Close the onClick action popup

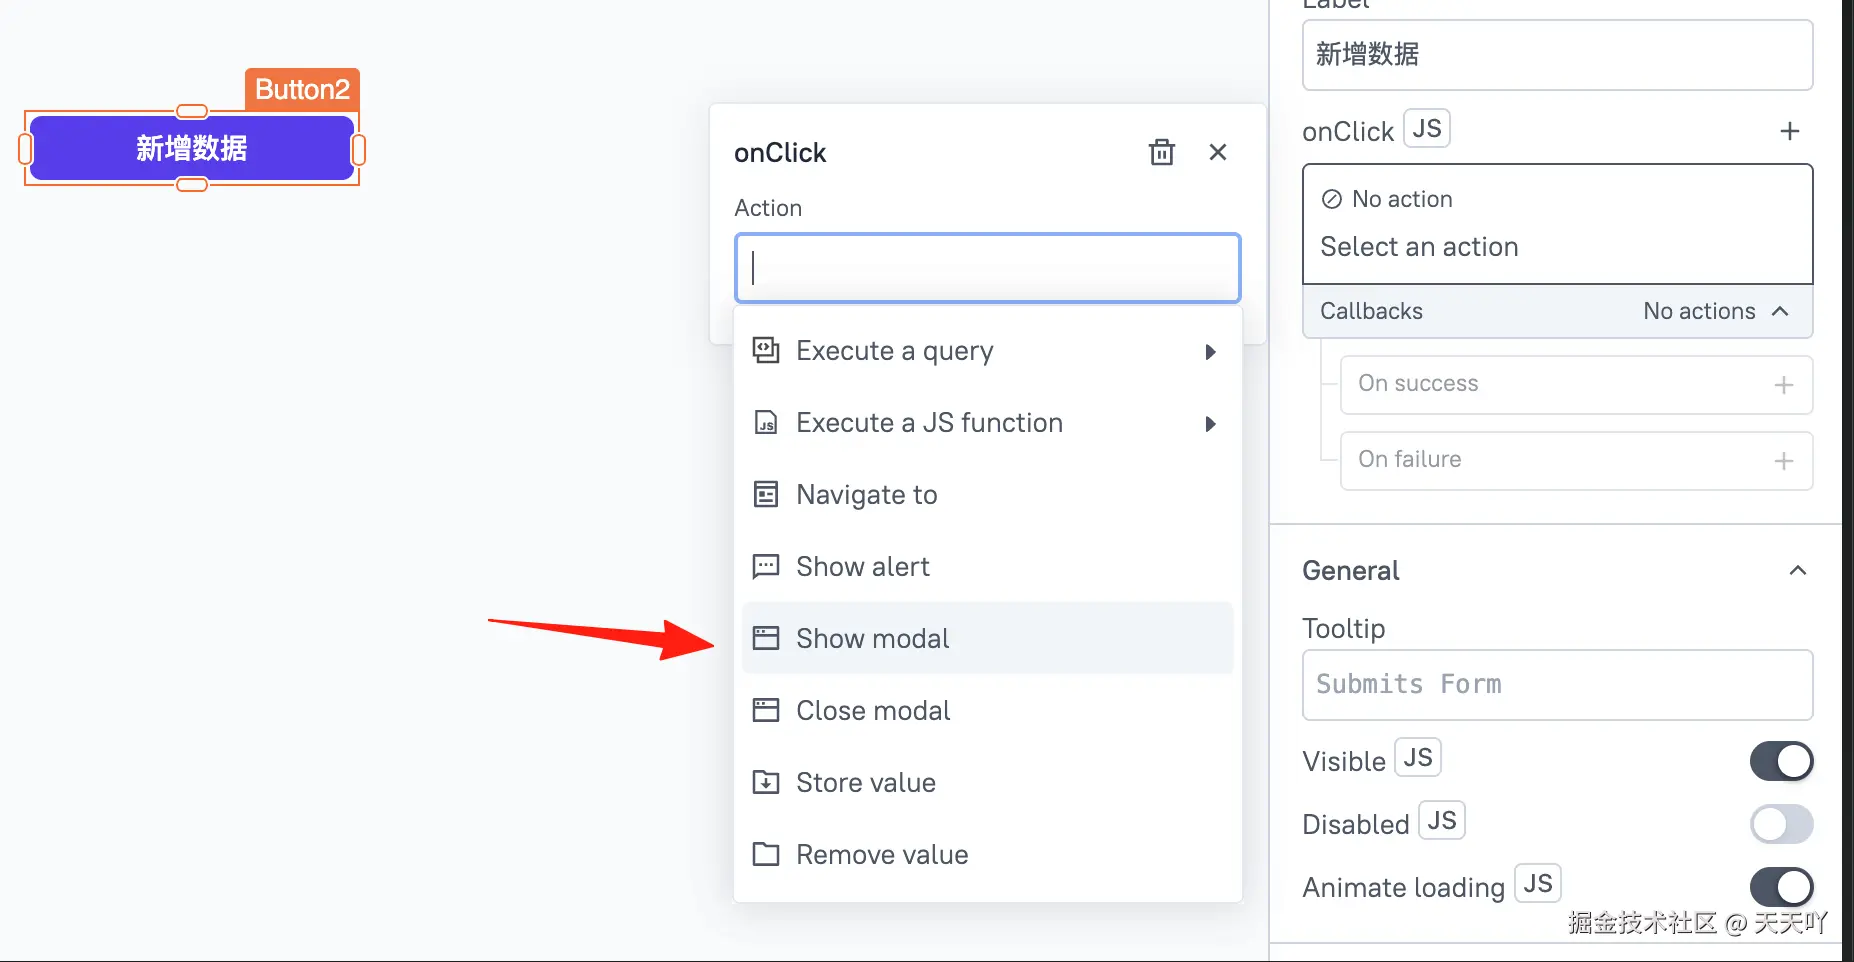1217,152
